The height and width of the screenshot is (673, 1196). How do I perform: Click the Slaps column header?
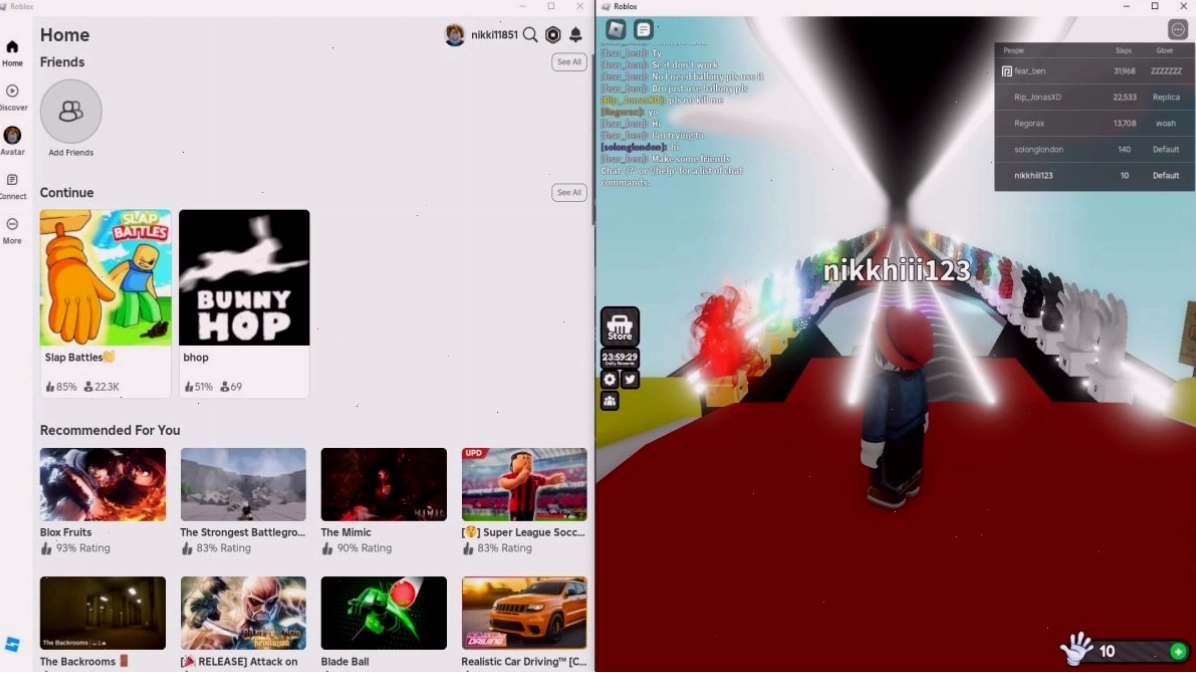[x=1123, y=50]
